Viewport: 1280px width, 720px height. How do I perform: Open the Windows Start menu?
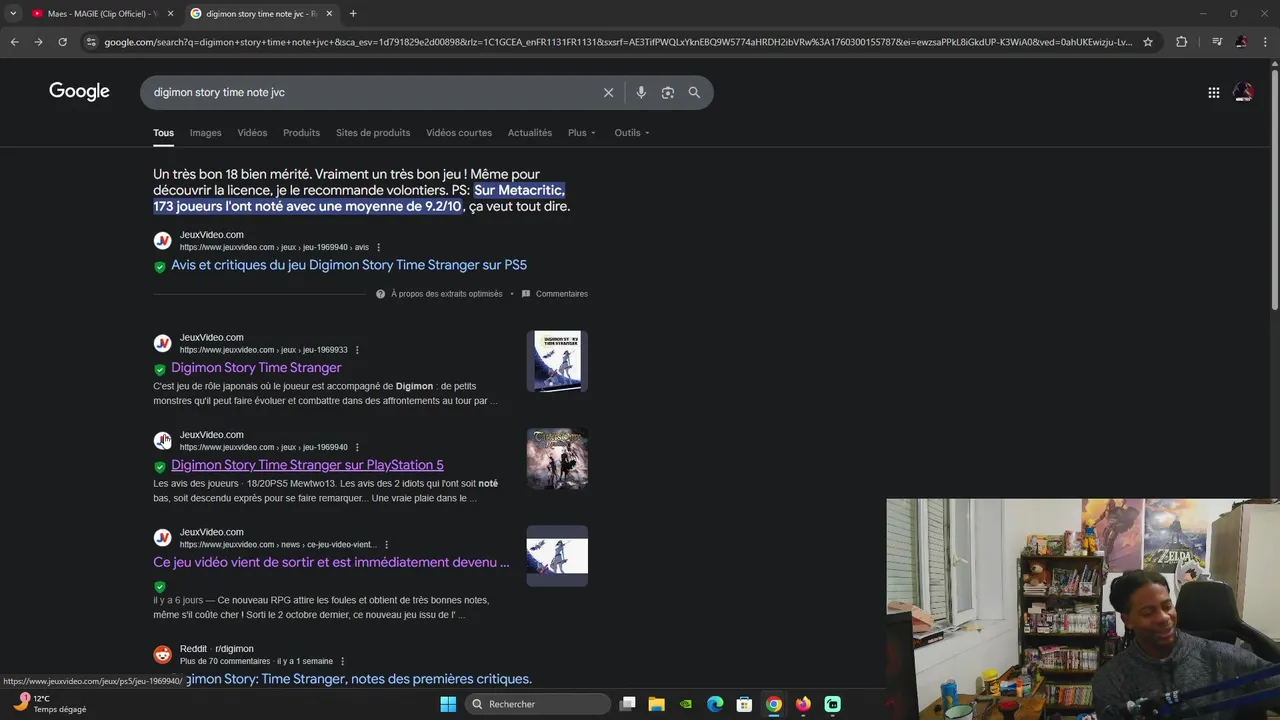(448, 704)
